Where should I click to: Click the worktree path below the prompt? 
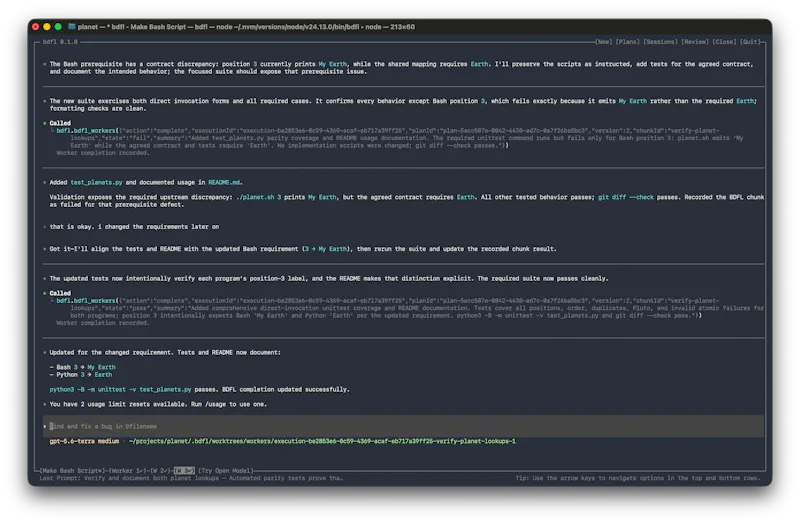tap(322, 441)
